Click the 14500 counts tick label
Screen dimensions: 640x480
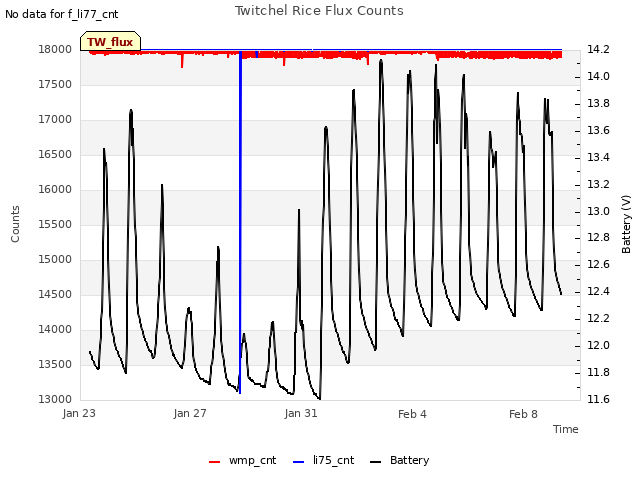[x=55, y=295]
